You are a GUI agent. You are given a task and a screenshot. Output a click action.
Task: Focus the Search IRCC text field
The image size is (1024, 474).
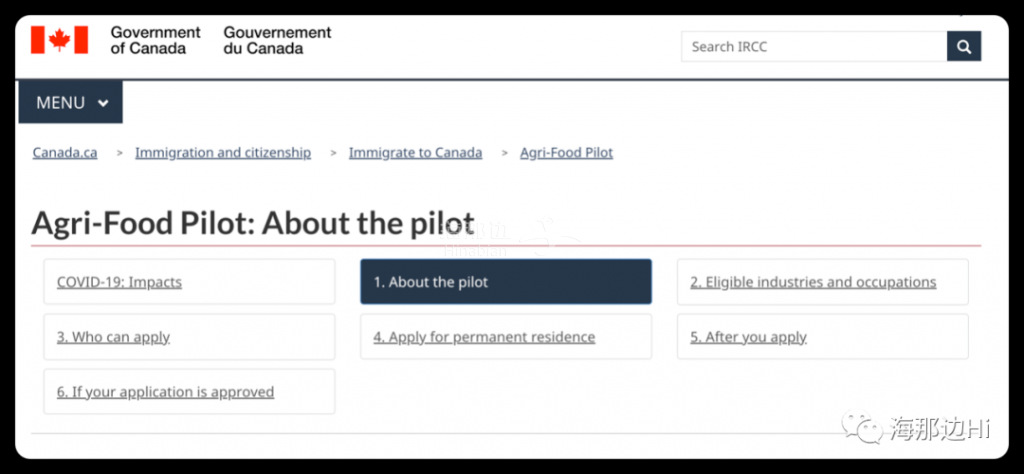(x=814, y=46)
